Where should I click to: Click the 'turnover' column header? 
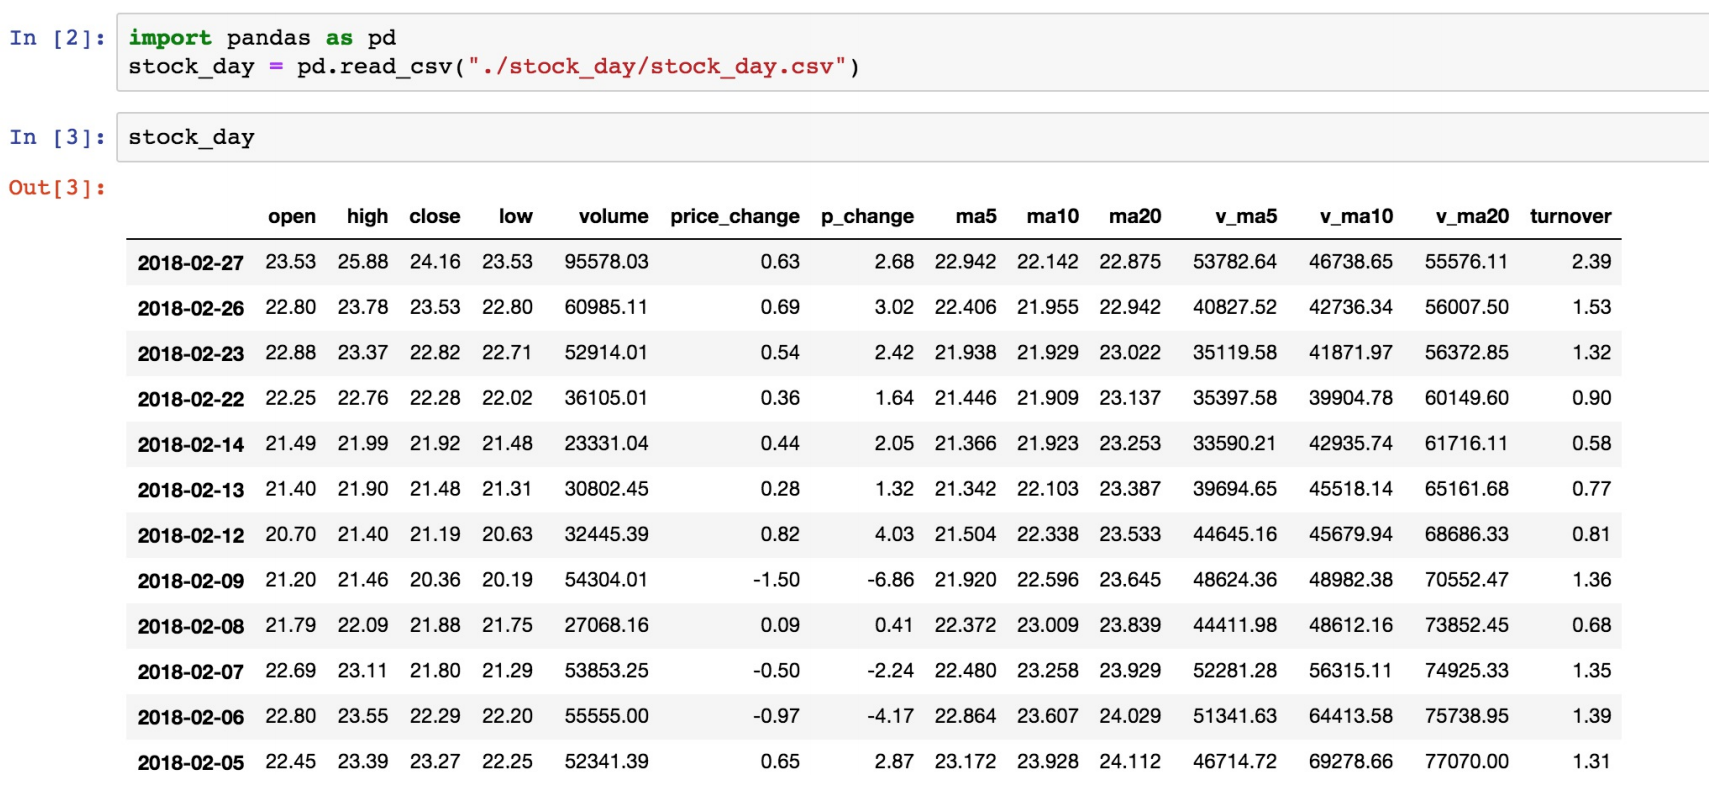[1570, 216]
